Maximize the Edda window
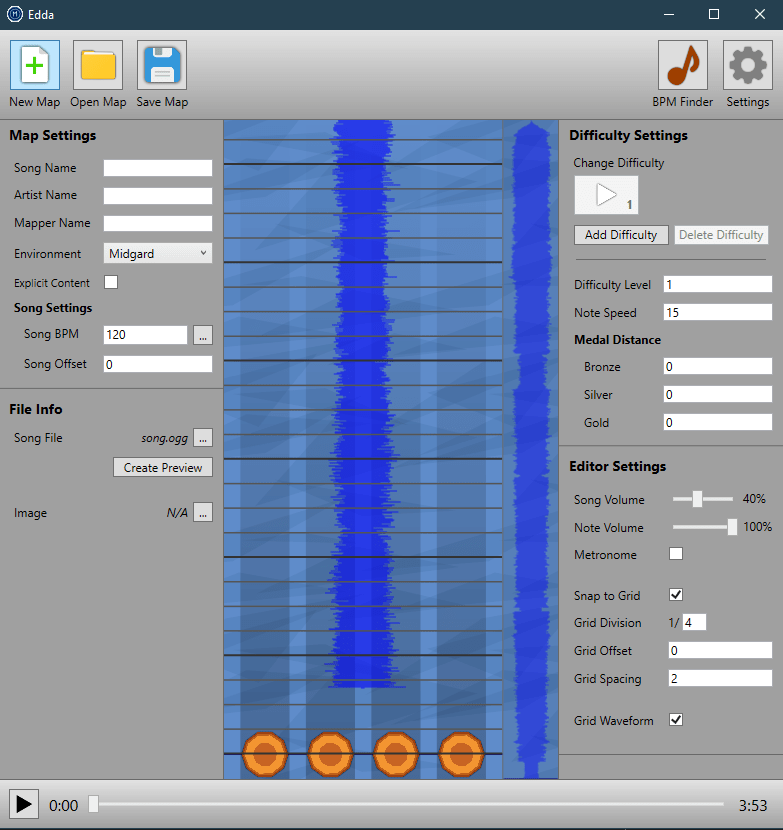Viewport: 783px width, 830px height. (x=714, y=14)
